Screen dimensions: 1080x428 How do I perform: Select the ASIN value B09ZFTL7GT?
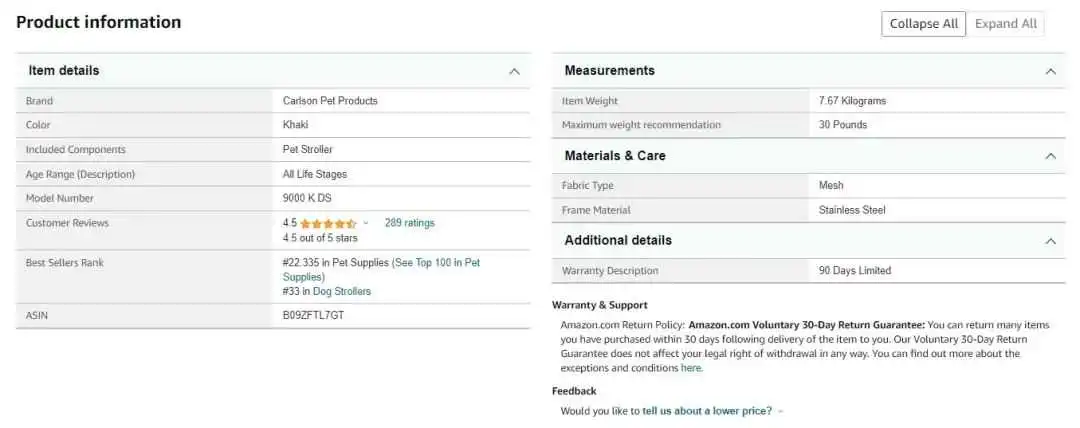click(313, 316)
